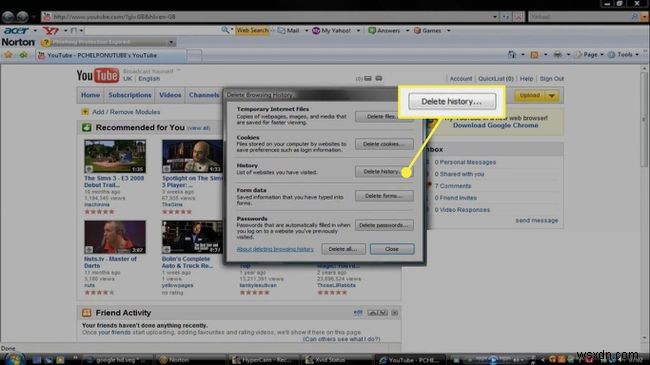The image size is (650, 365).
Task: Open YouTube Videos tab
Action: pos(170,95)
